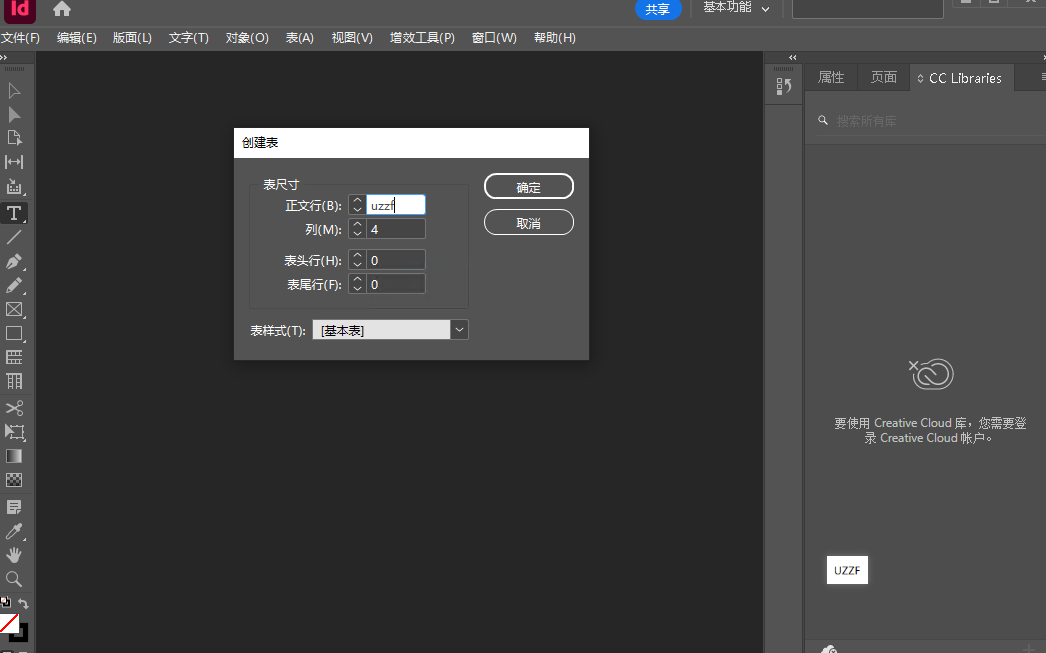The image size is (1046, 653).
Task: Click the fill color swatch
Action: coord(9,623)
